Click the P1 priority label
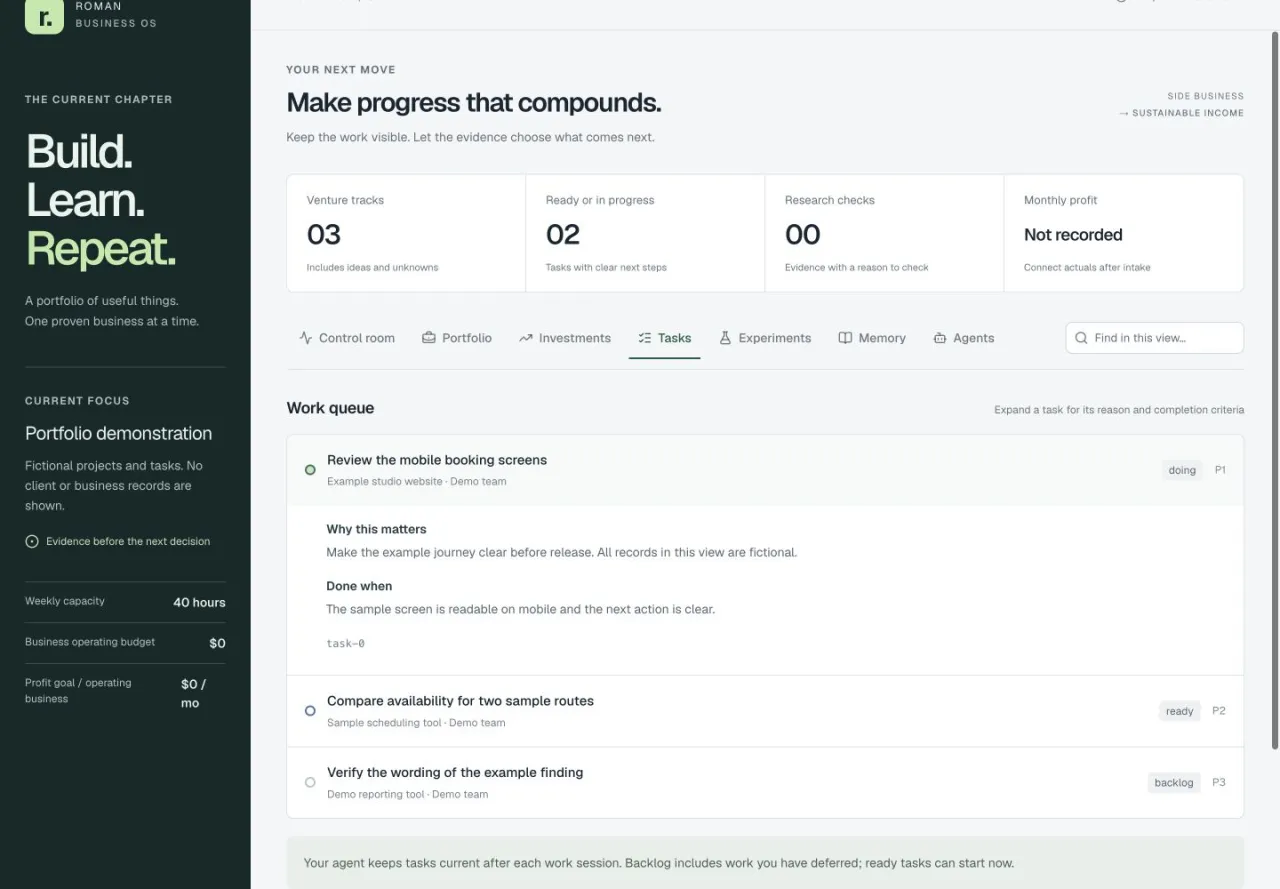The image size is (1280, 889). point(1220,470)
